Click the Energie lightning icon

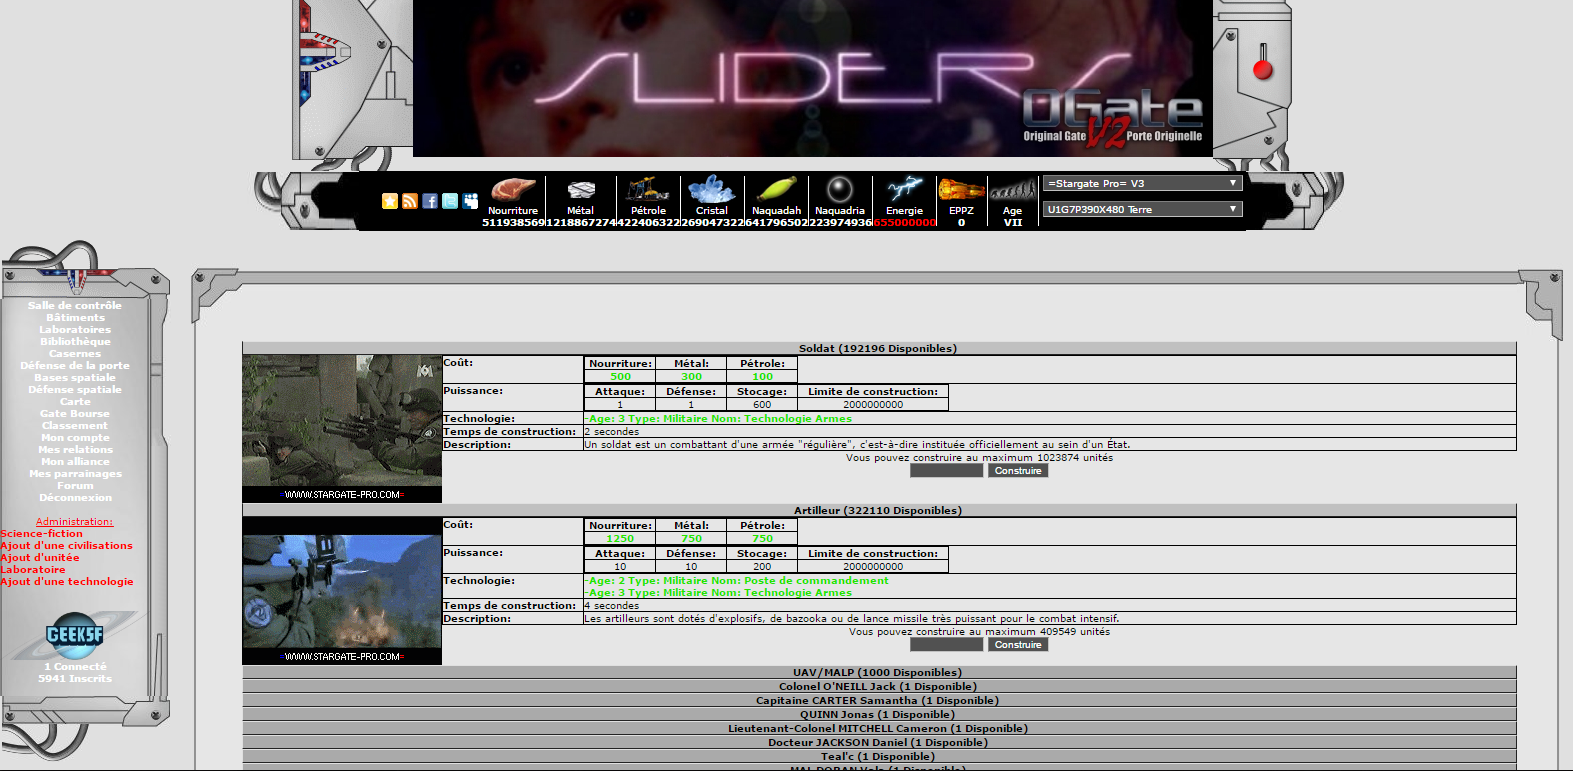click(x=904, y=189)
